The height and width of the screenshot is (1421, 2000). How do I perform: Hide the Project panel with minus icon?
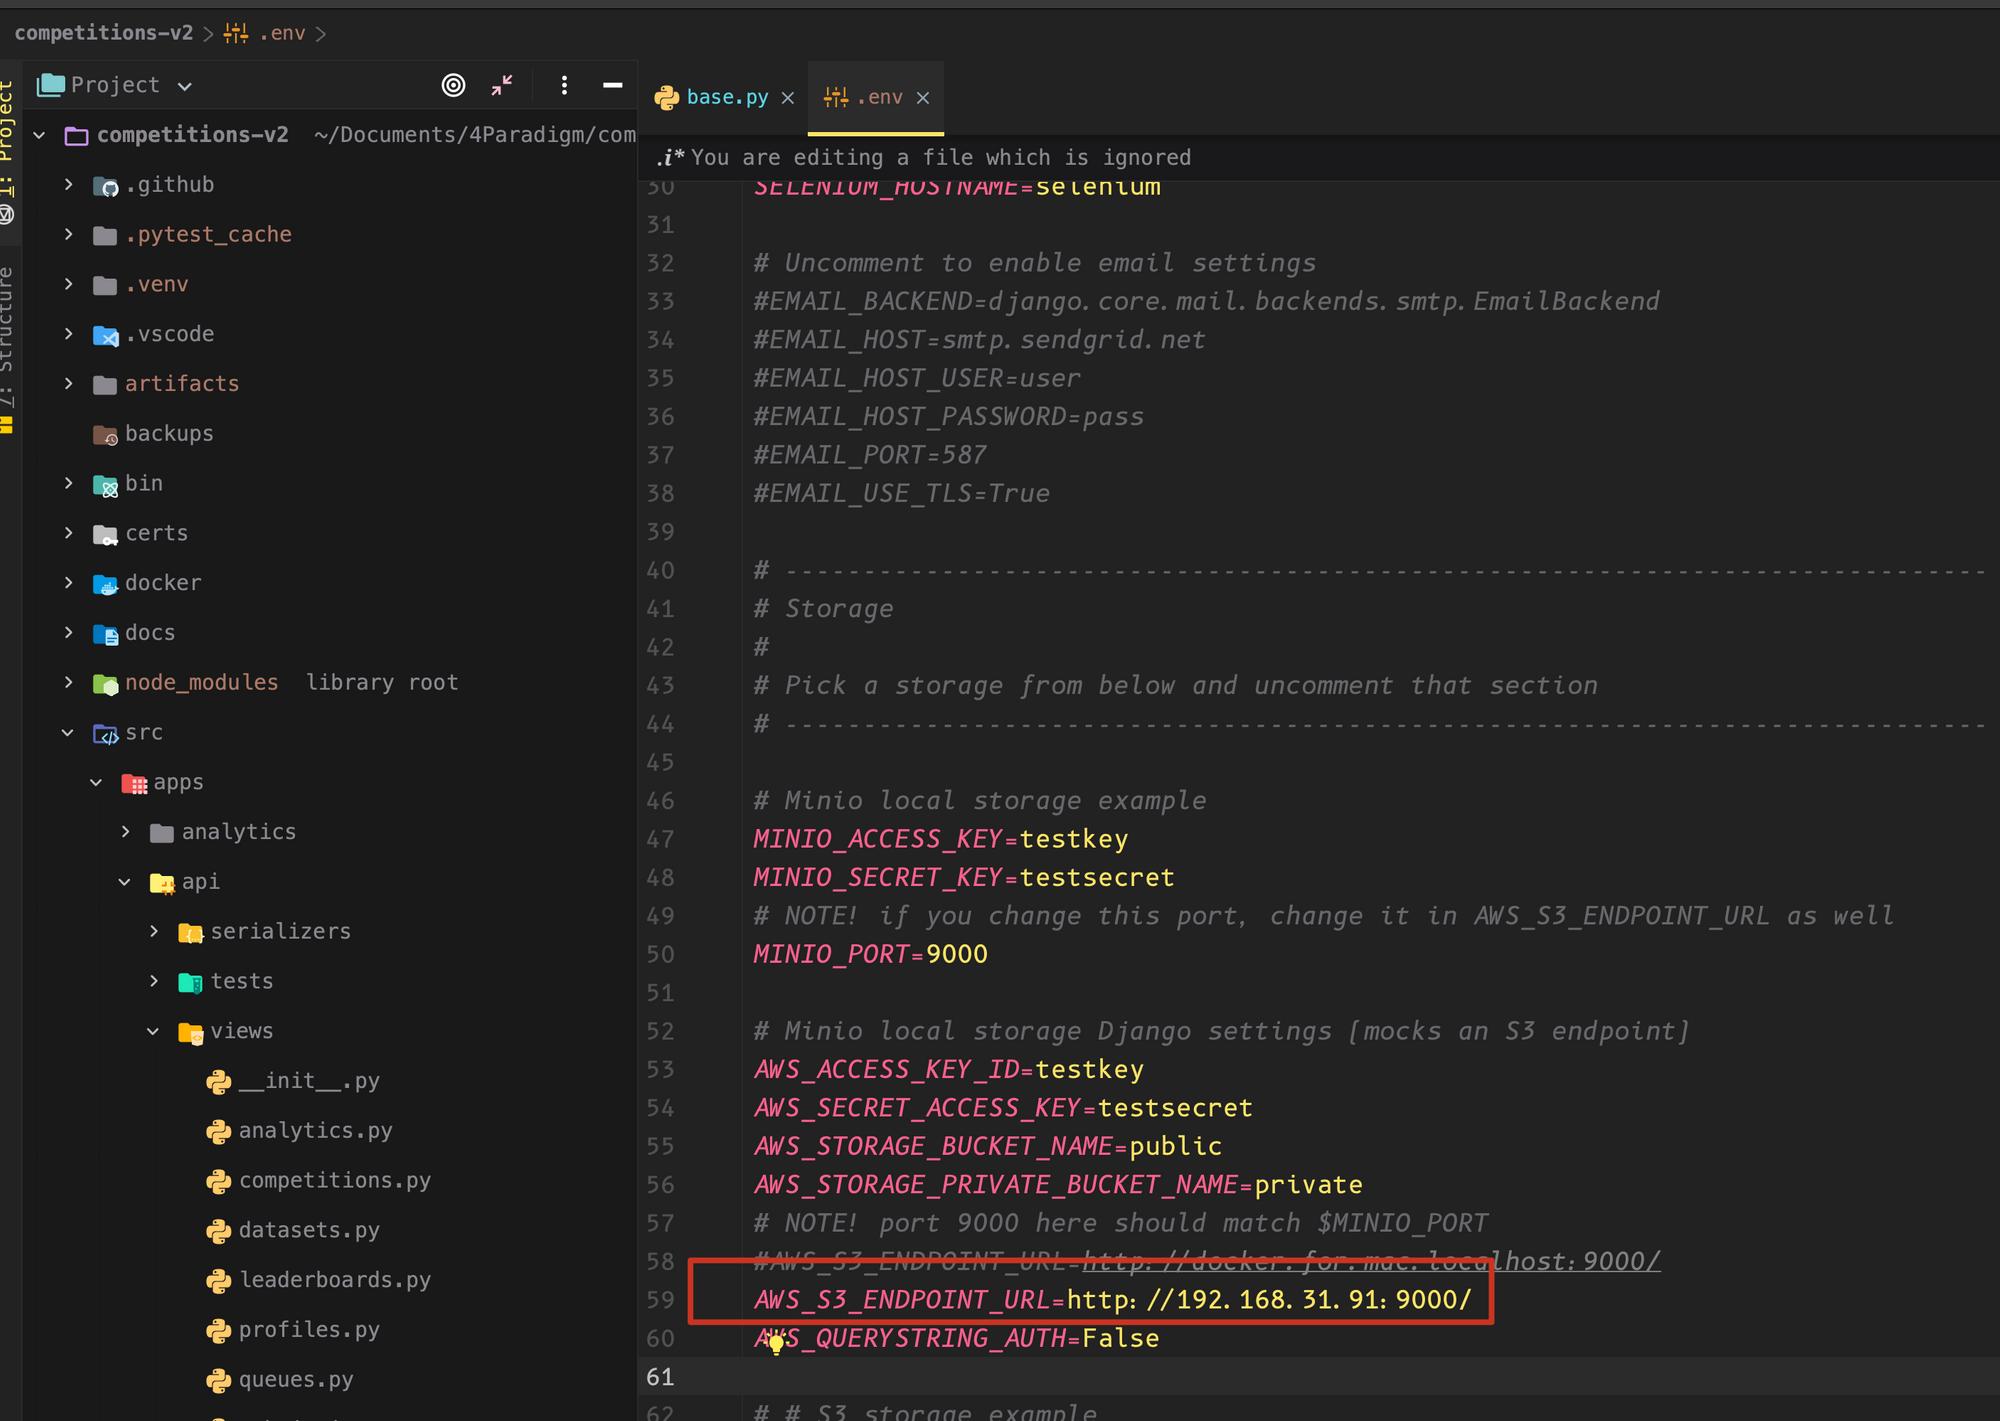pos(613,85)
